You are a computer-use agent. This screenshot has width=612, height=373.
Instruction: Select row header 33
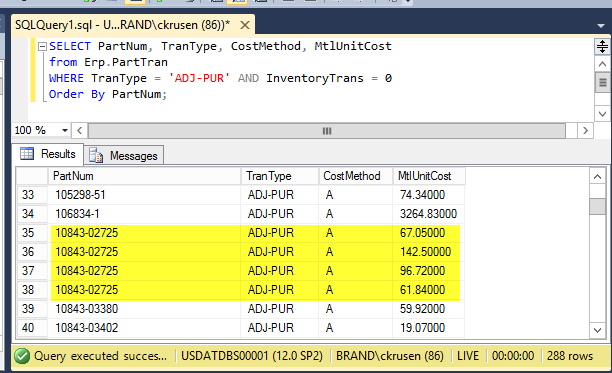[32, 195]
